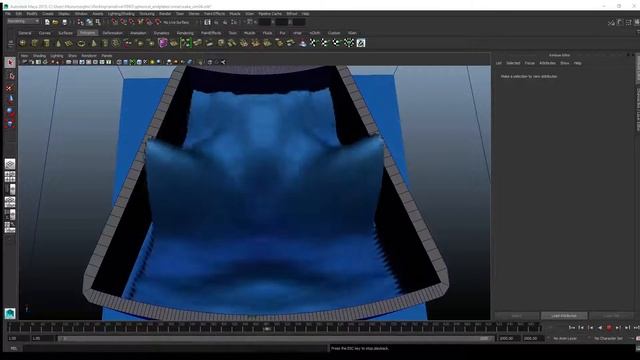
Task: Toggle snap to grids
Action: pyautogui.click(x=115, y=22)
